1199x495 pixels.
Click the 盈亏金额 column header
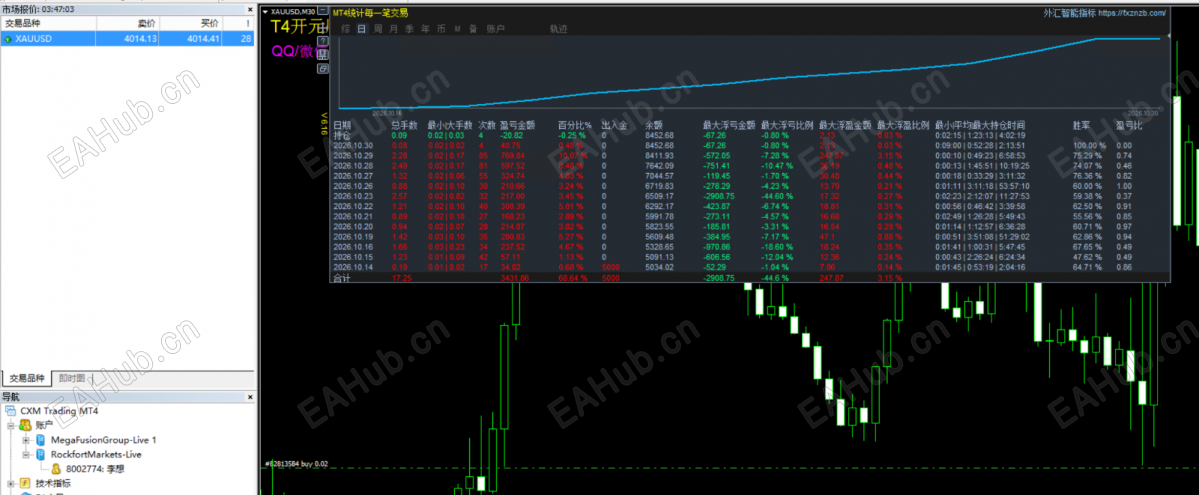click(x=518, y=125)
